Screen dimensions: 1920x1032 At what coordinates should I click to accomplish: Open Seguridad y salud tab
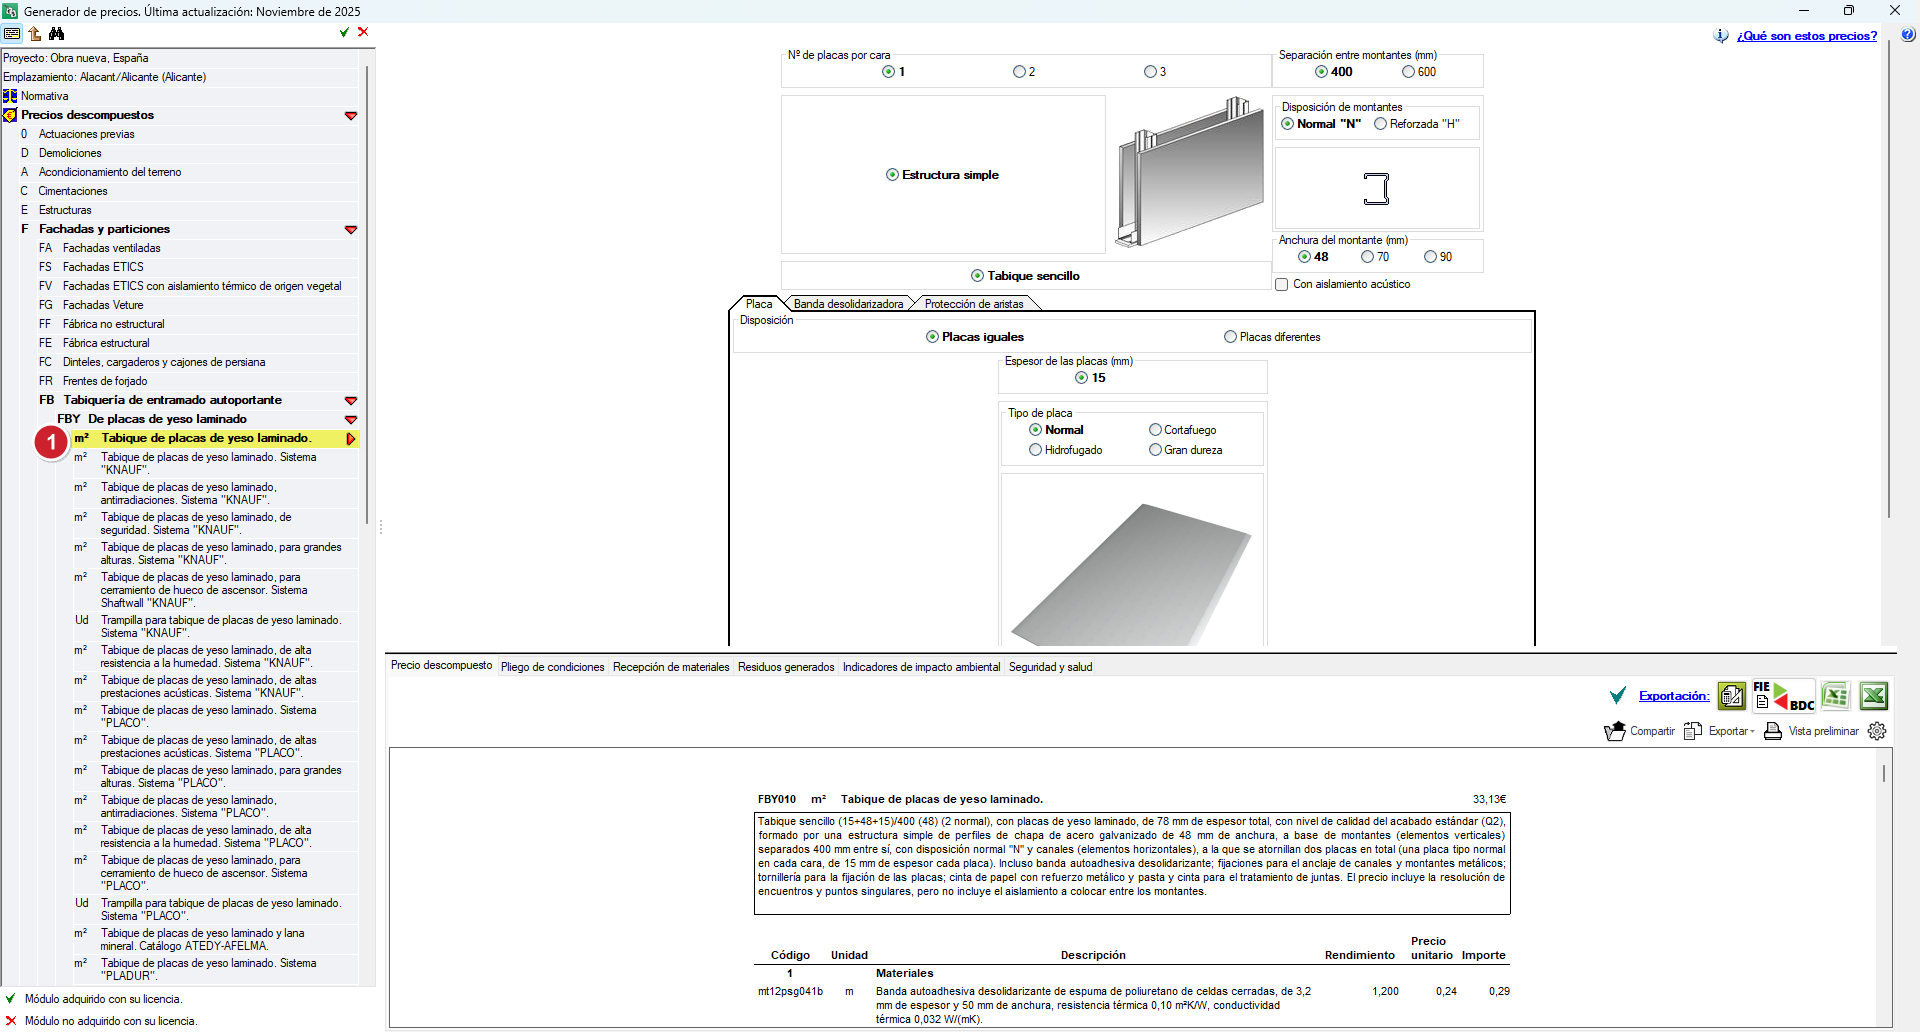[1050, 667]
